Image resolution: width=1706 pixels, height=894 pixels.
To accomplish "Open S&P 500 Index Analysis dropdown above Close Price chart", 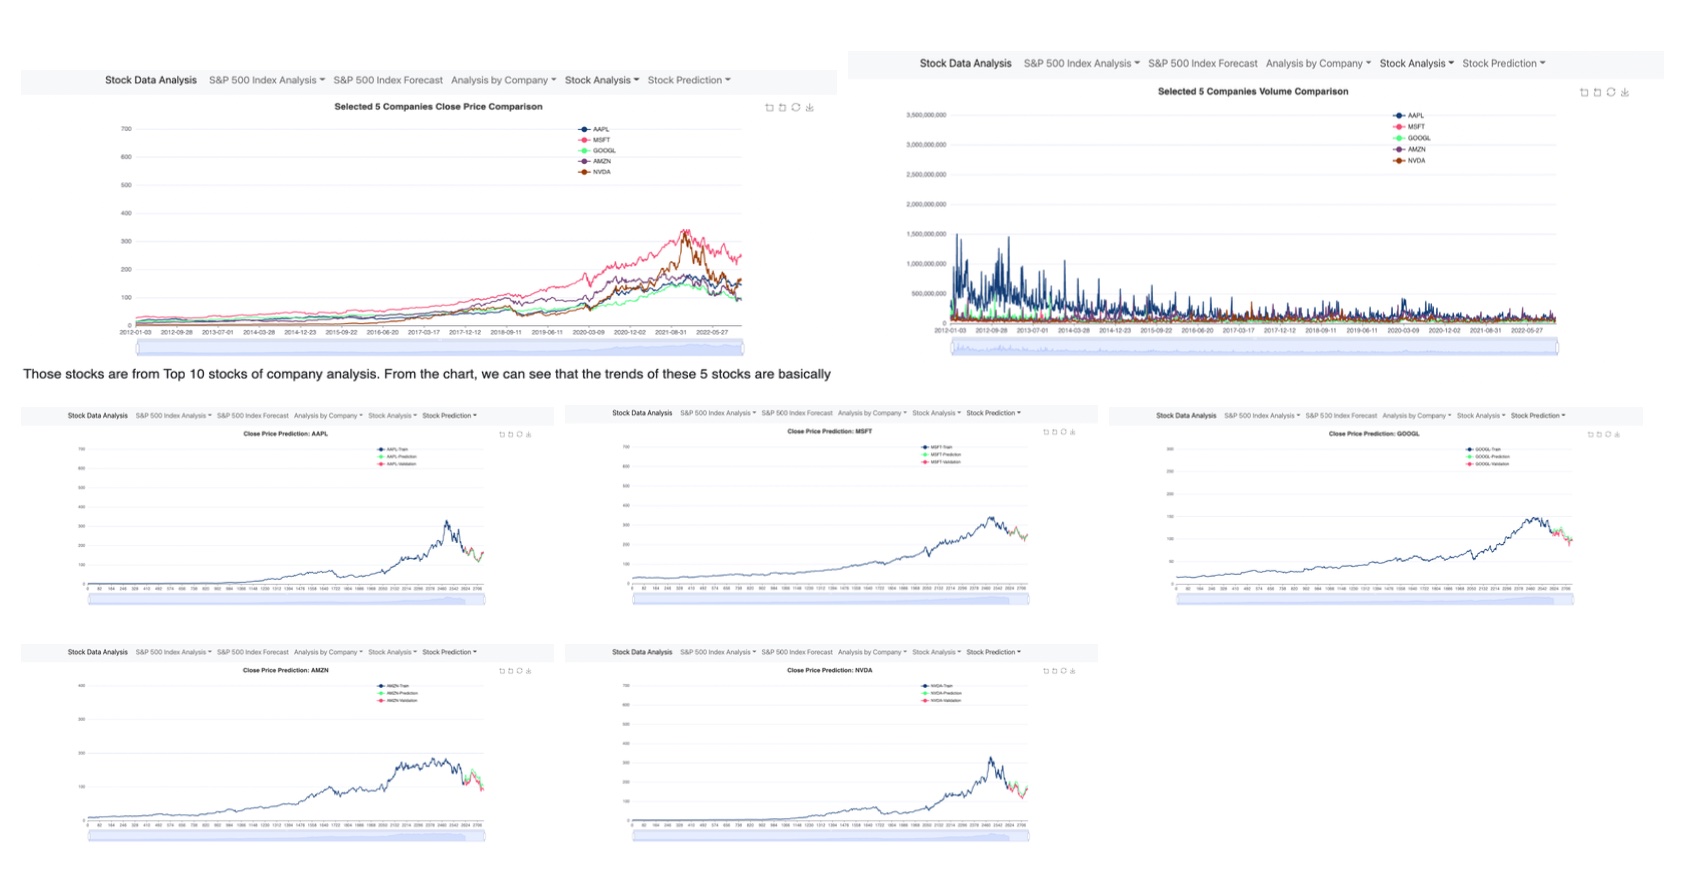I will pos(267,80).
